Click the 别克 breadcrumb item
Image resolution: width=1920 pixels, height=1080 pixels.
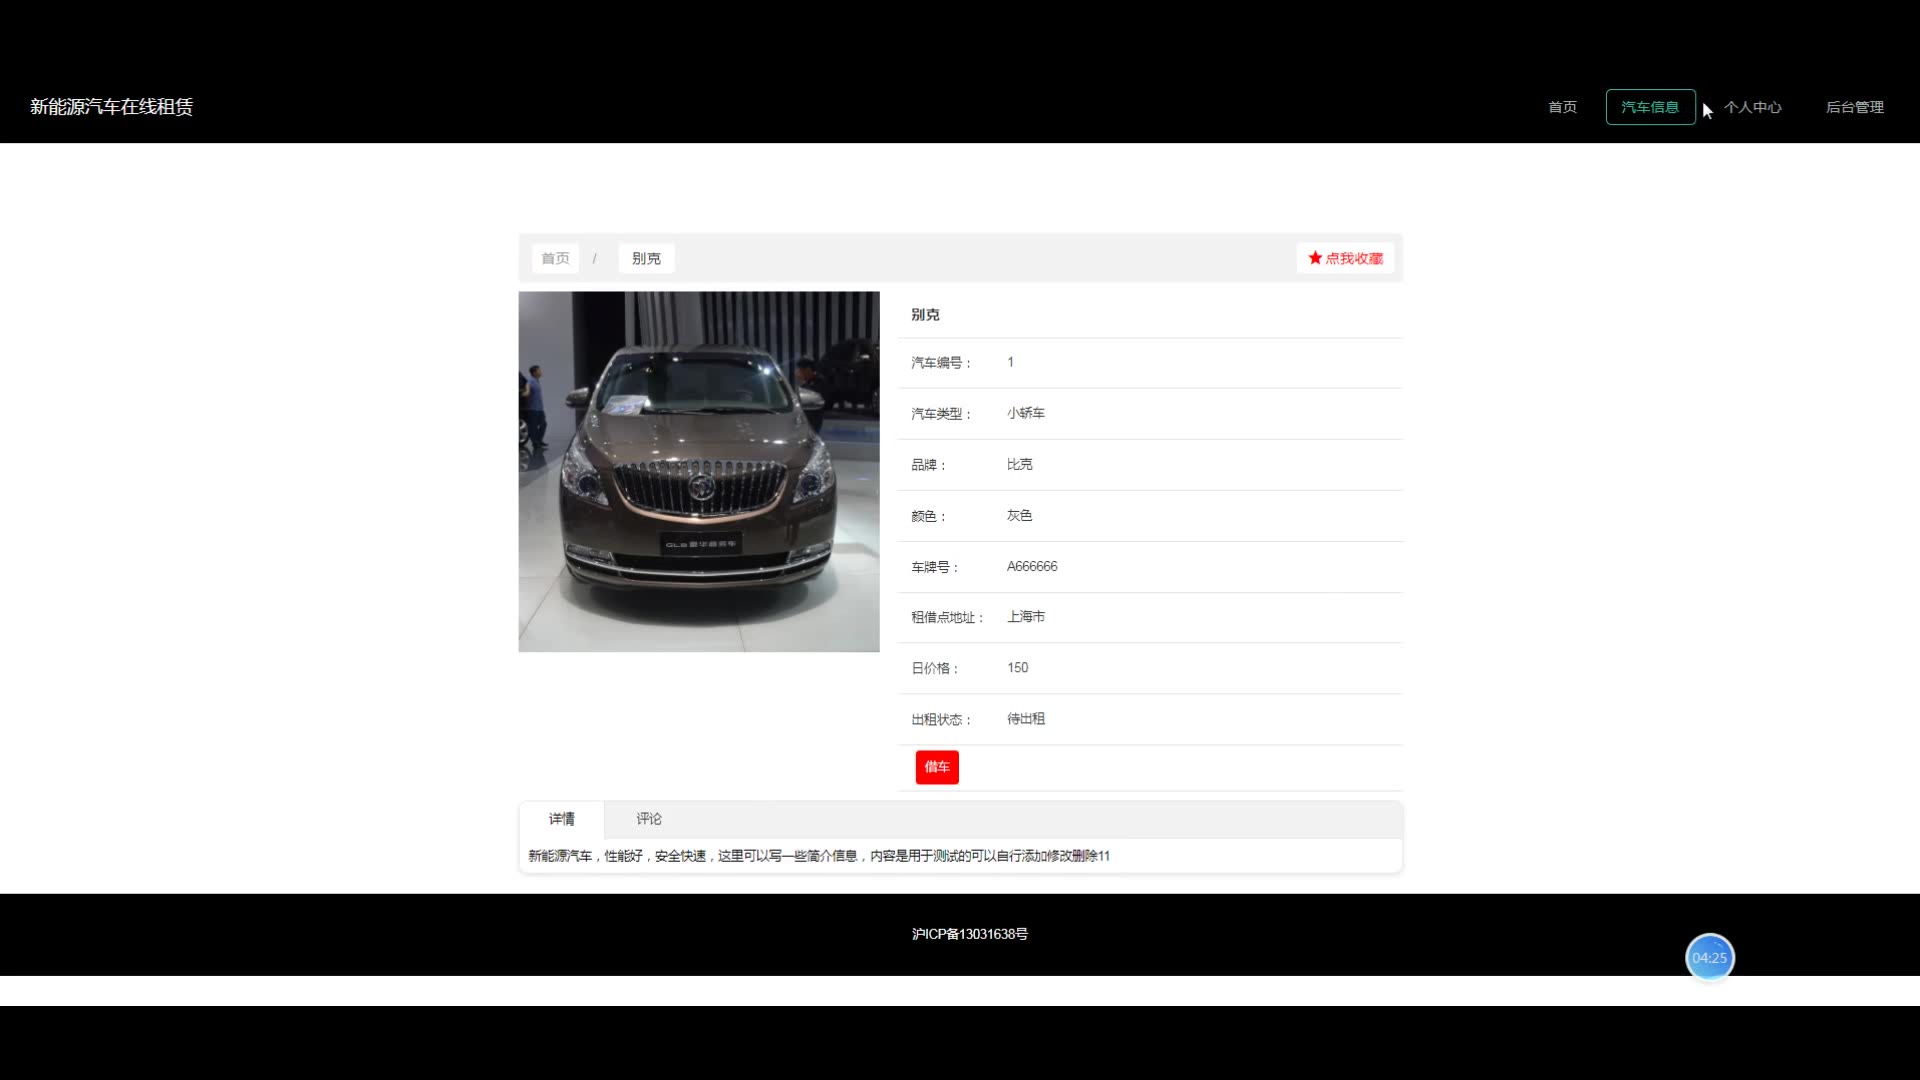coord(646,258)
